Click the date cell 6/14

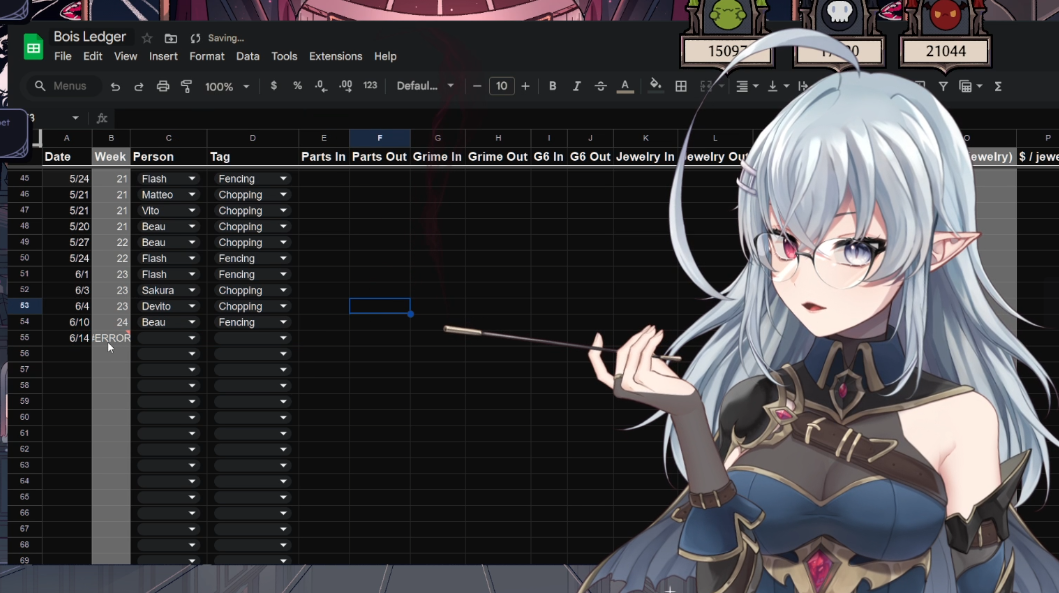click(66, 338)
